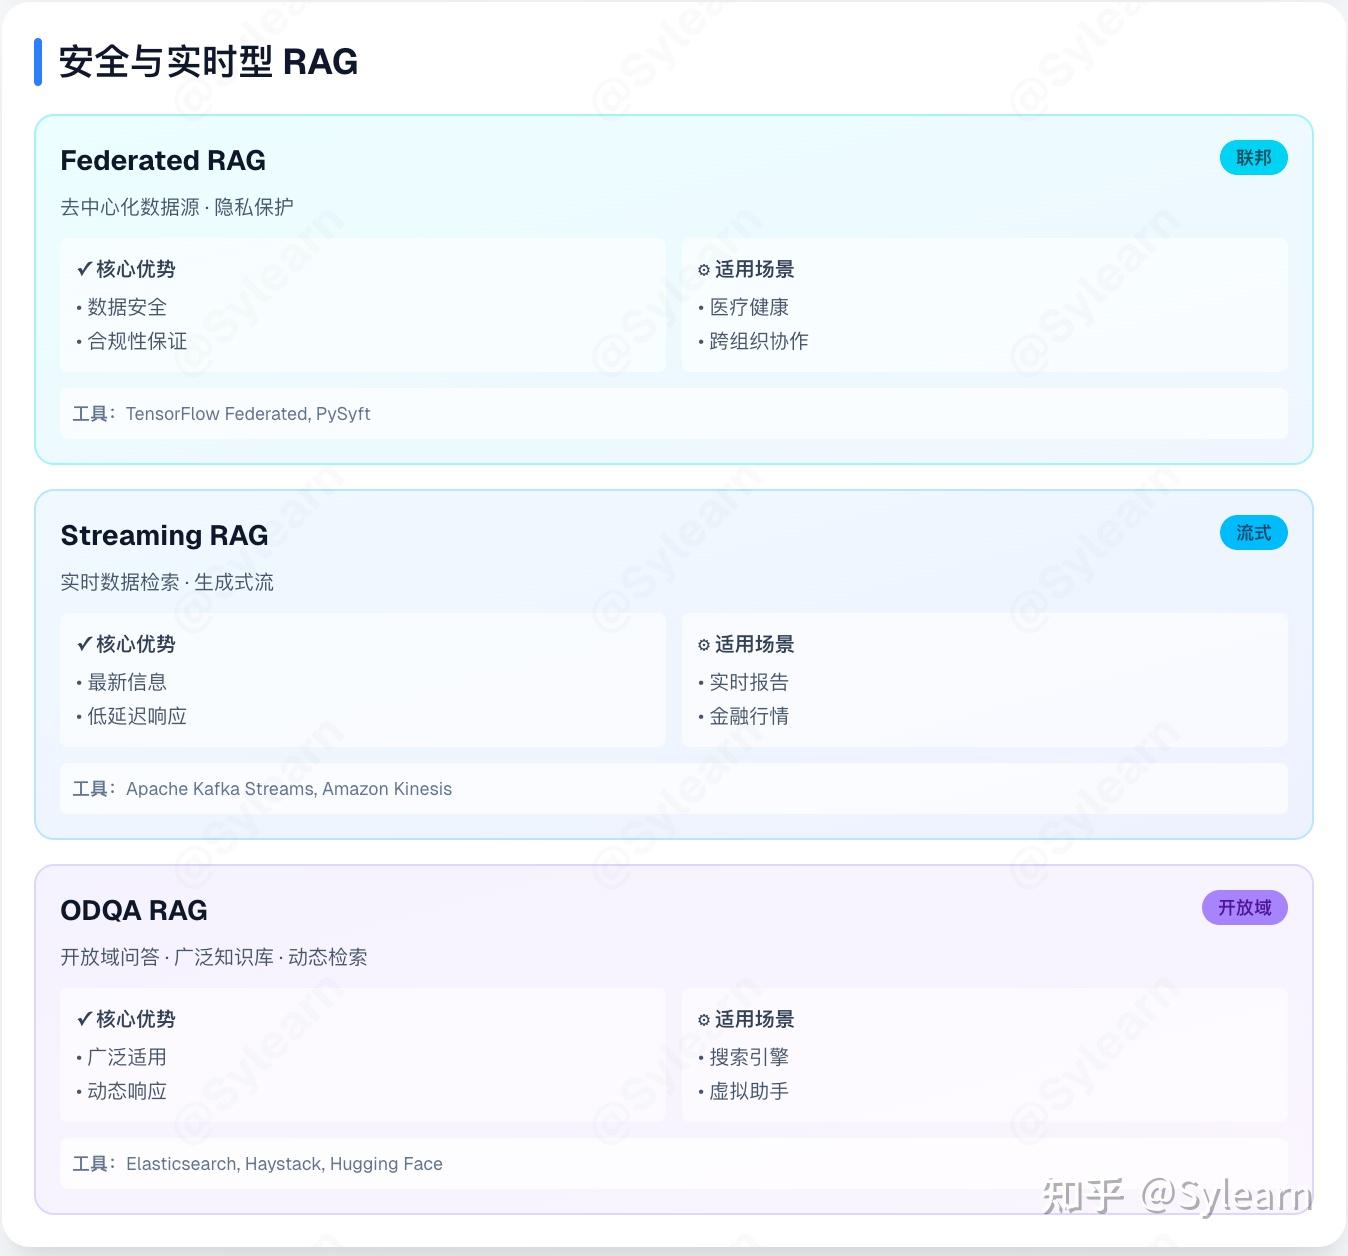The image size is (1348, 1256).
Task: Click the checkmark icon in Streaming RAG card
Action: point(83,644)
